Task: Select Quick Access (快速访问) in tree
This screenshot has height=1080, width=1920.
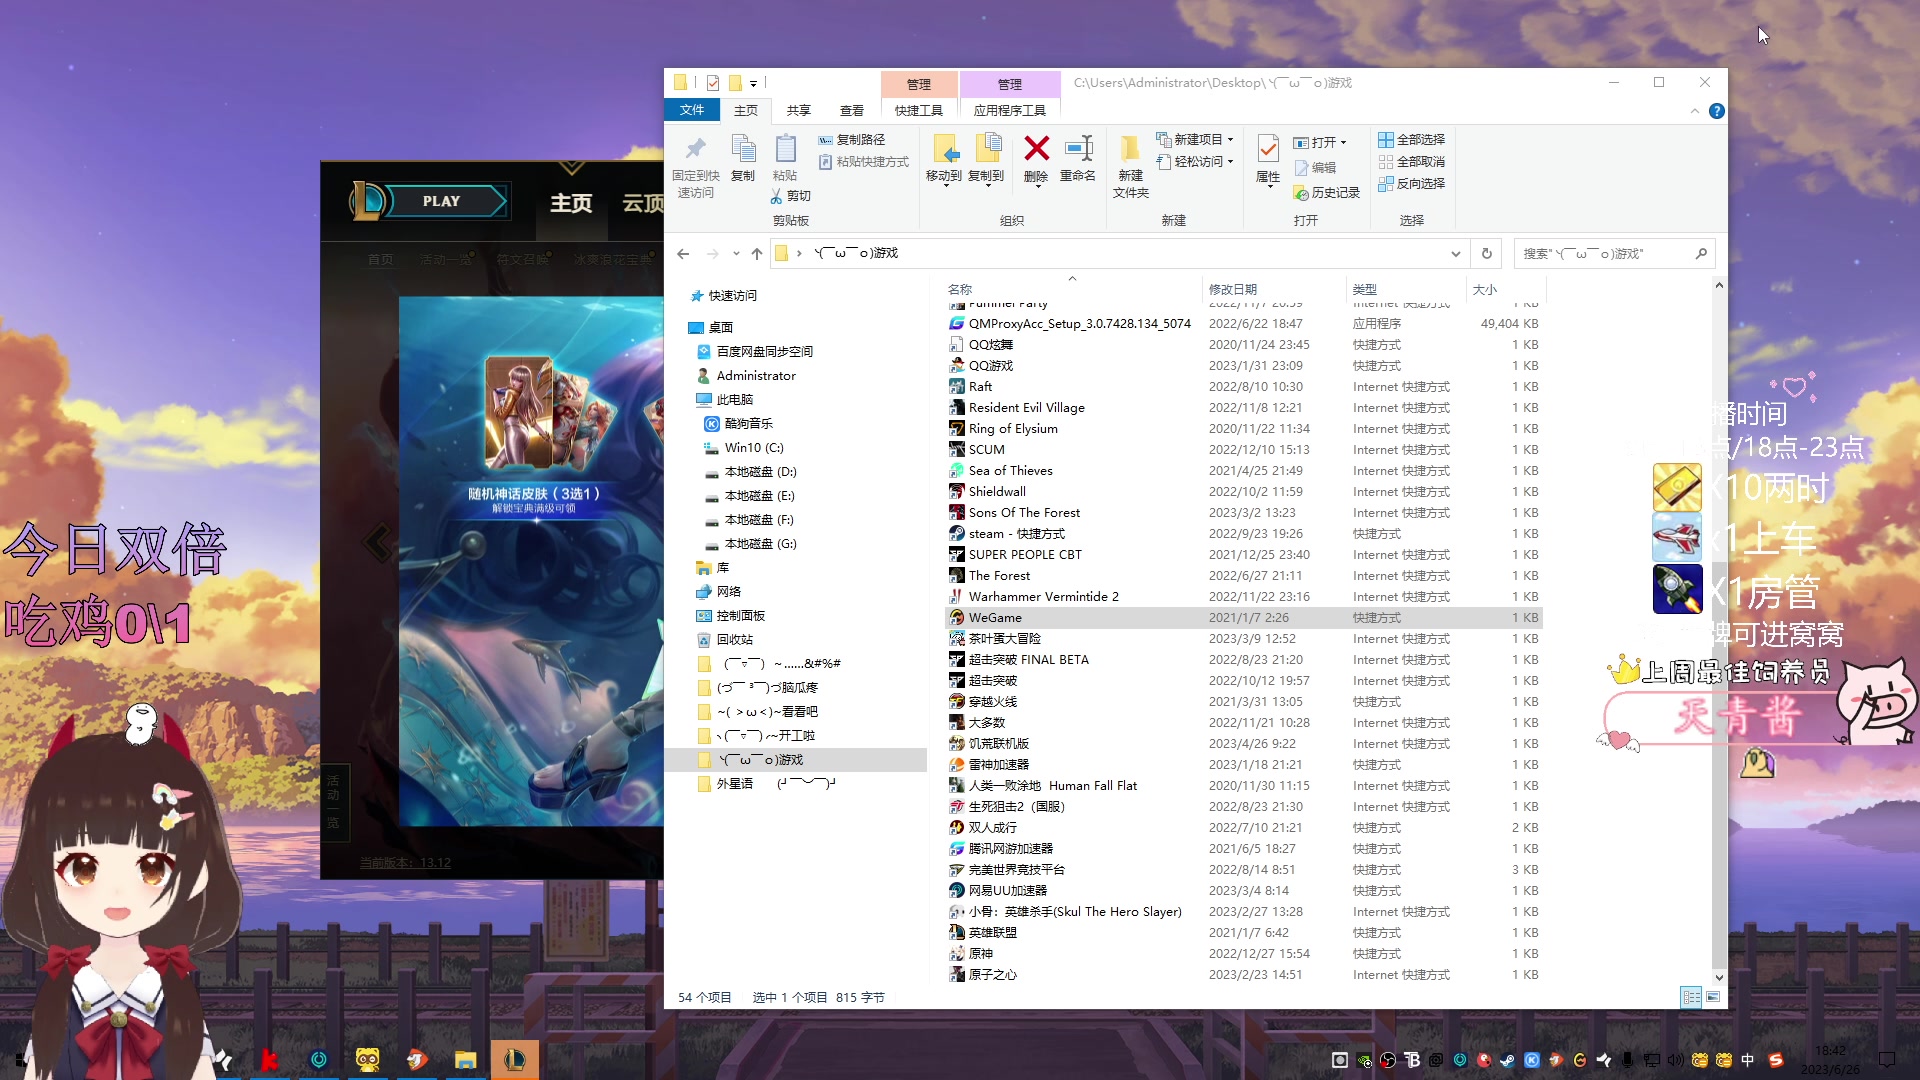Action: (x=733, y=296)
